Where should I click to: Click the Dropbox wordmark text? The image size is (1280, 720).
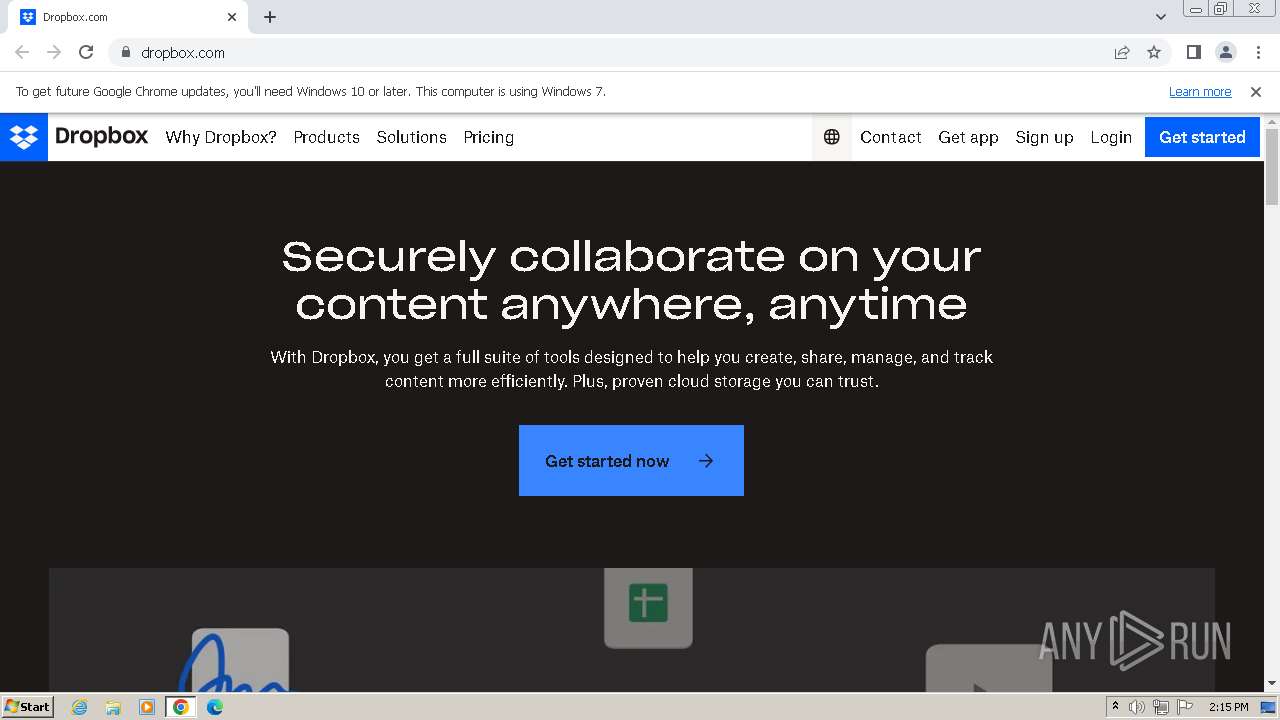click(x=102, y=136)
